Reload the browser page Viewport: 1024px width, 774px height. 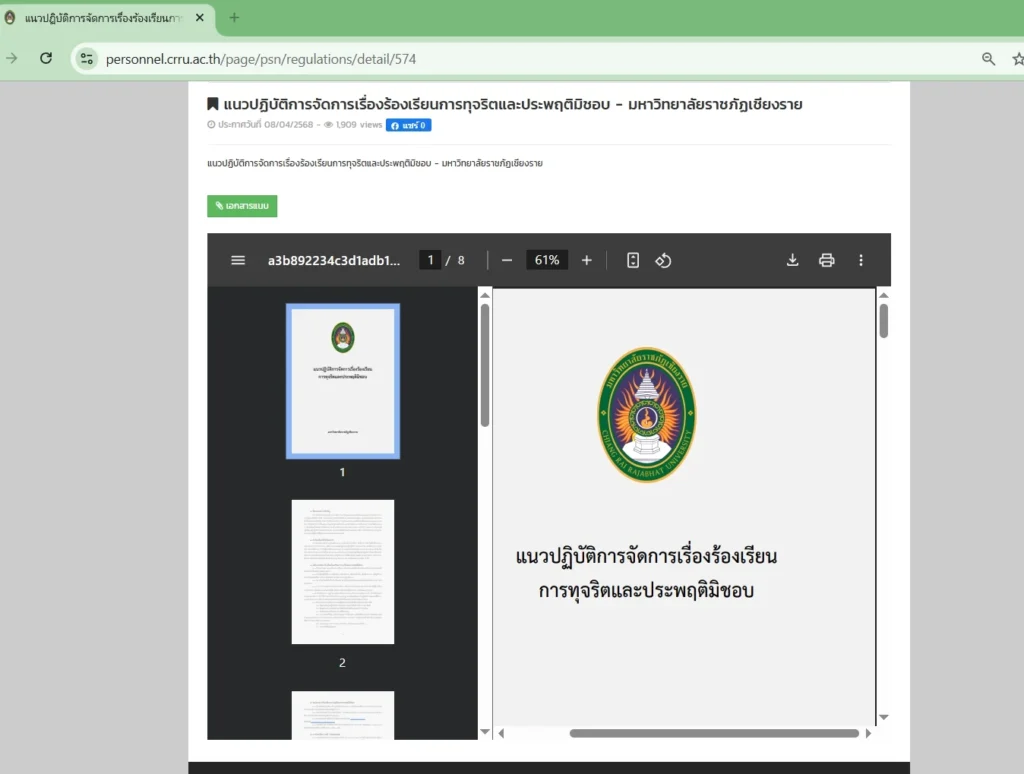(x=46, y=58)
